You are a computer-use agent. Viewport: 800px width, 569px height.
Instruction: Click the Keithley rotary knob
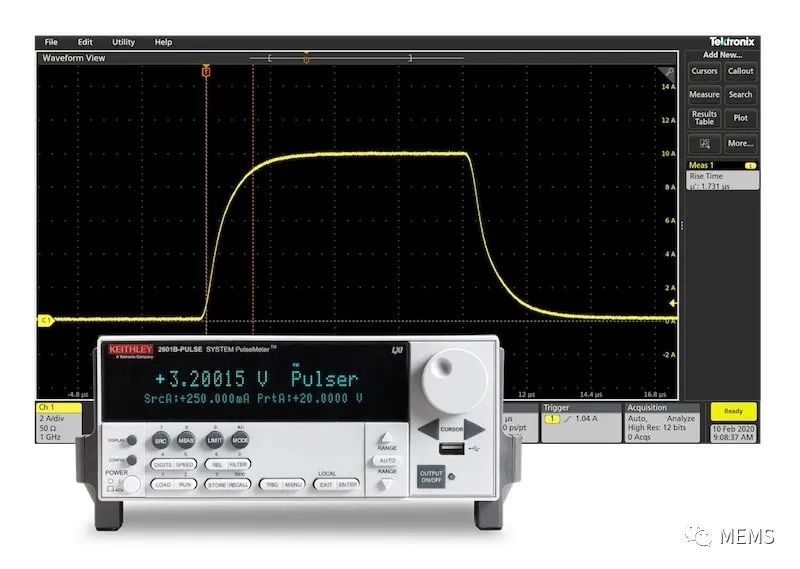pyautogui.click(x=454, y=382)
